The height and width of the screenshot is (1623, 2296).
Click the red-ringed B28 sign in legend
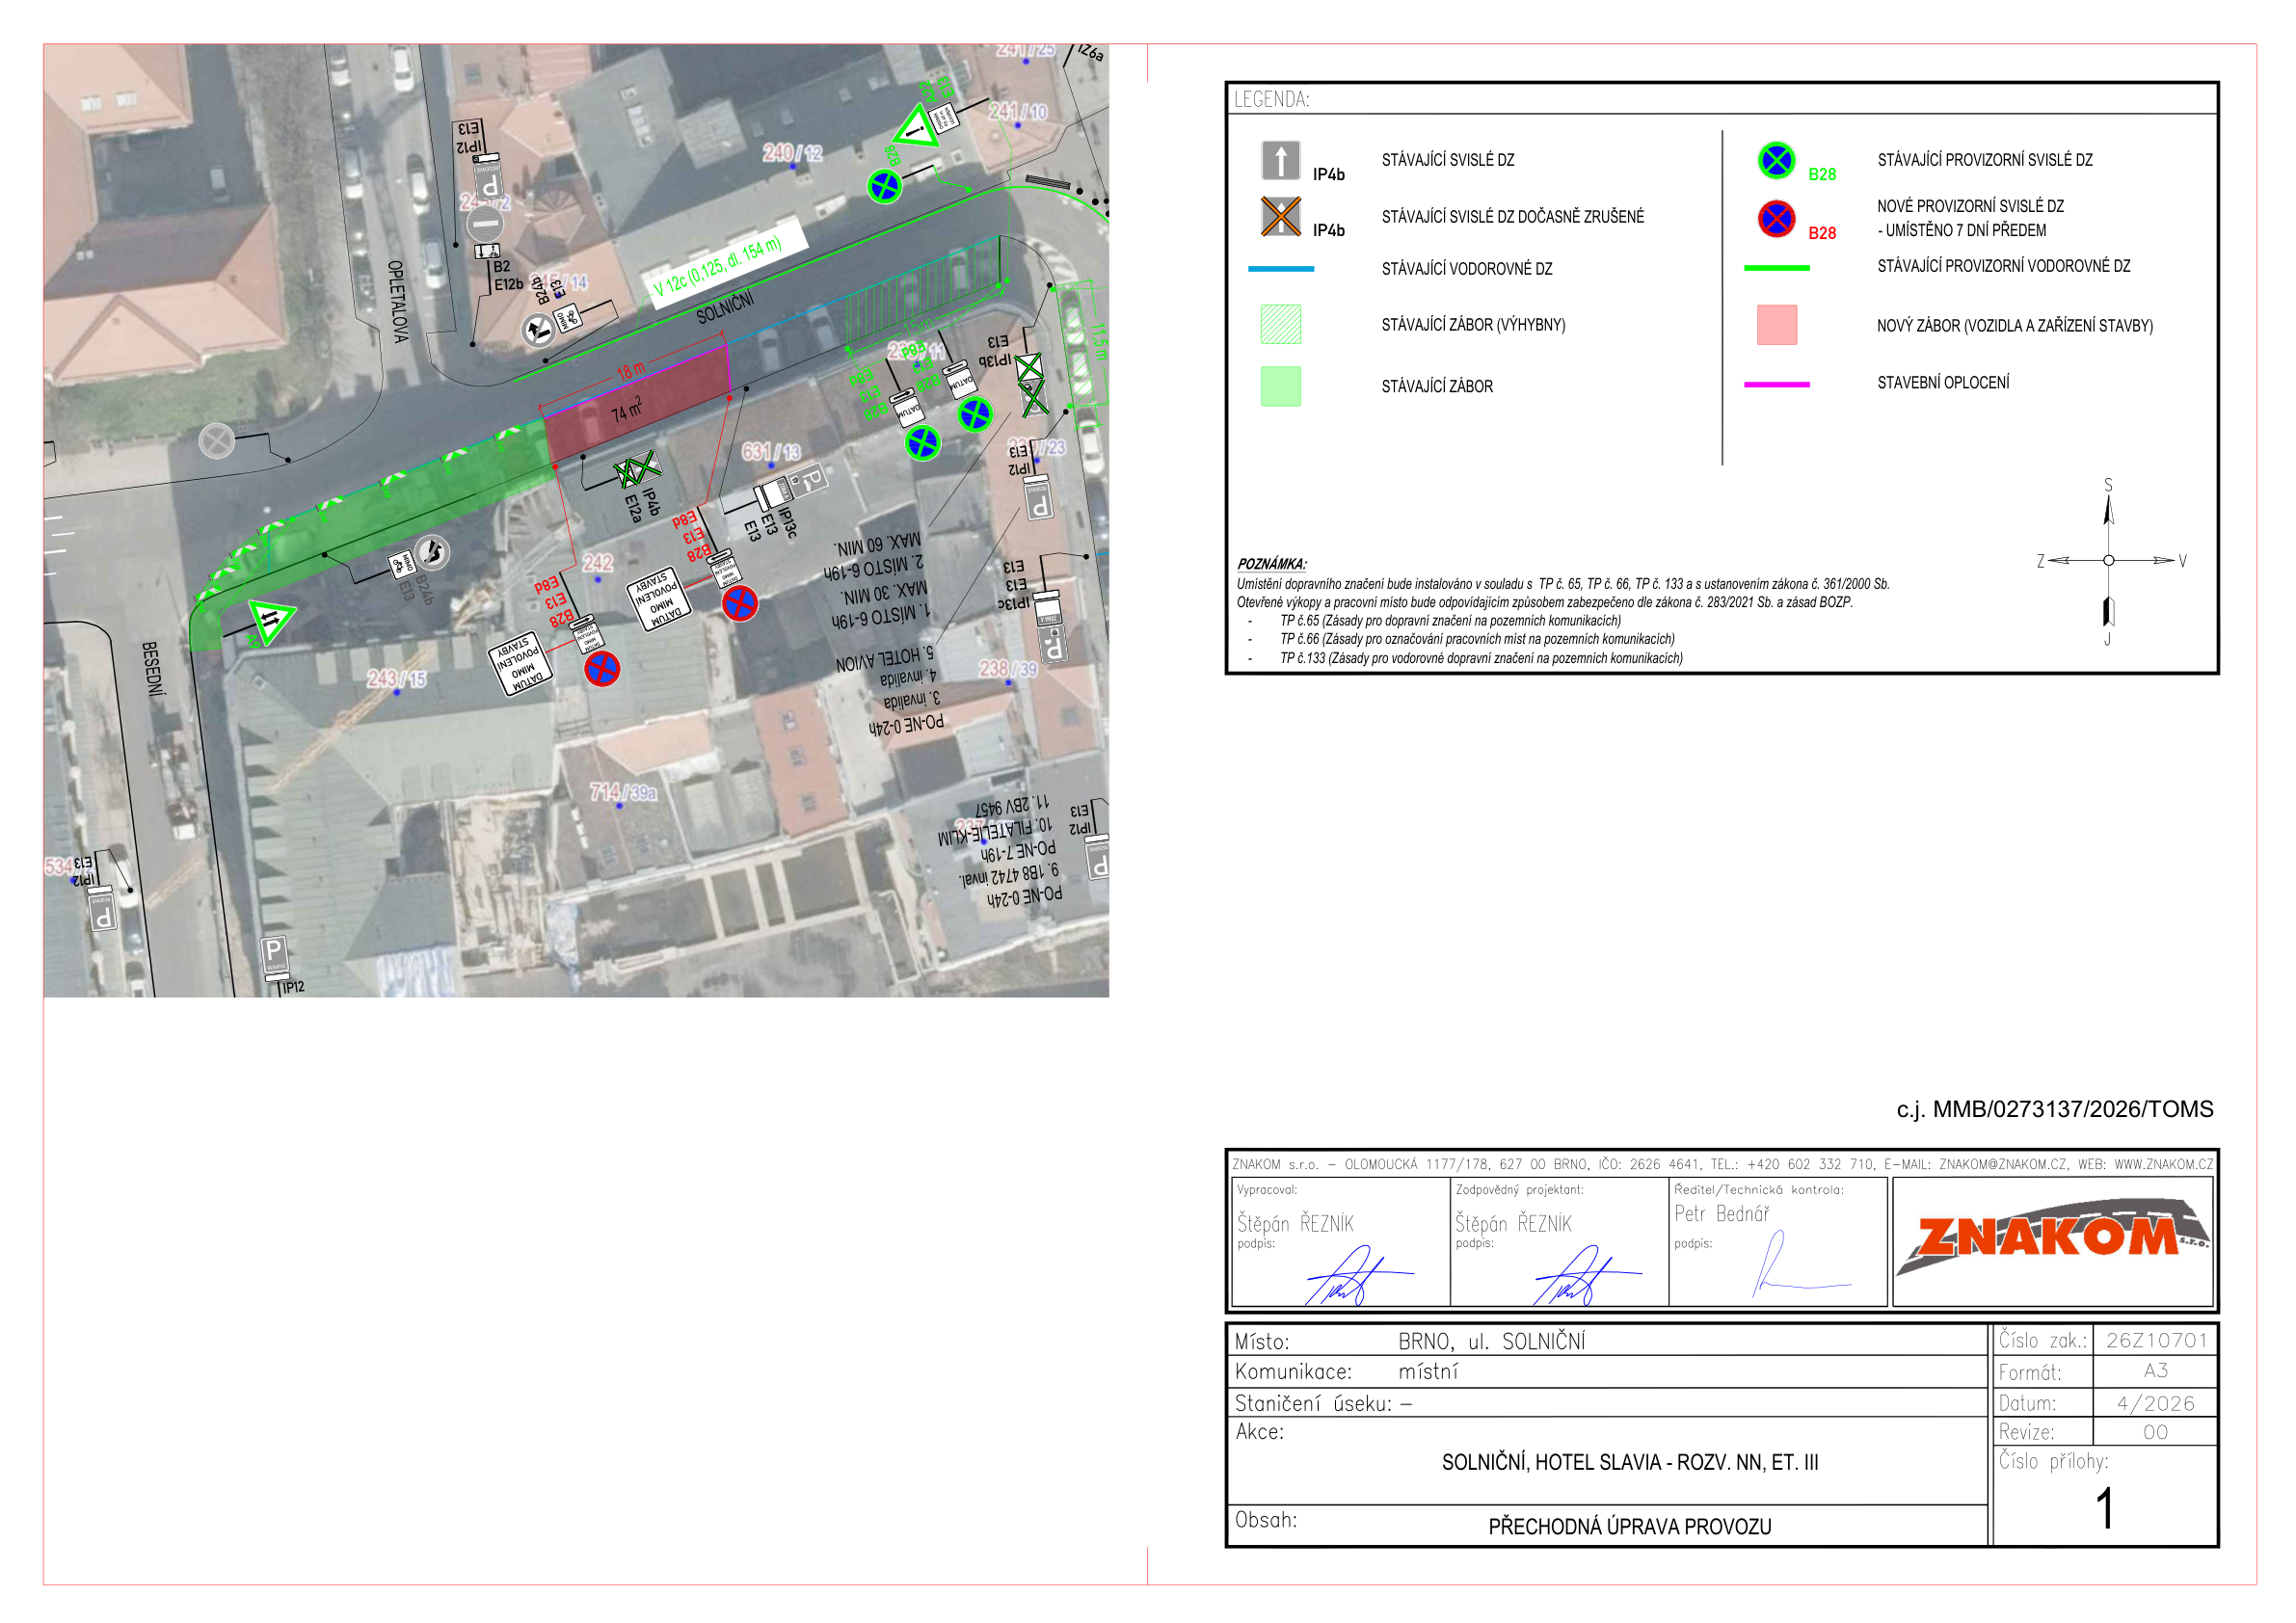click(1776, 218)
